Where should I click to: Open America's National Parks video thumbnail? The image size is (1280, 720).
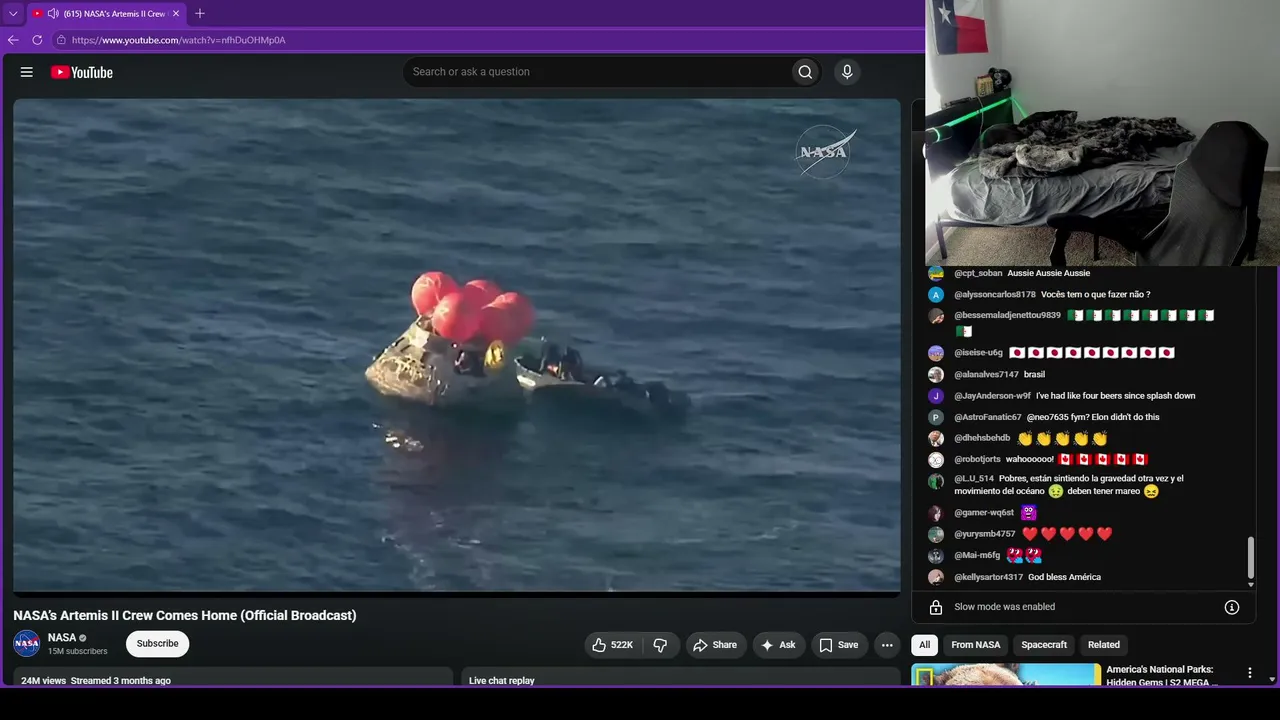tap(1006, 676)
